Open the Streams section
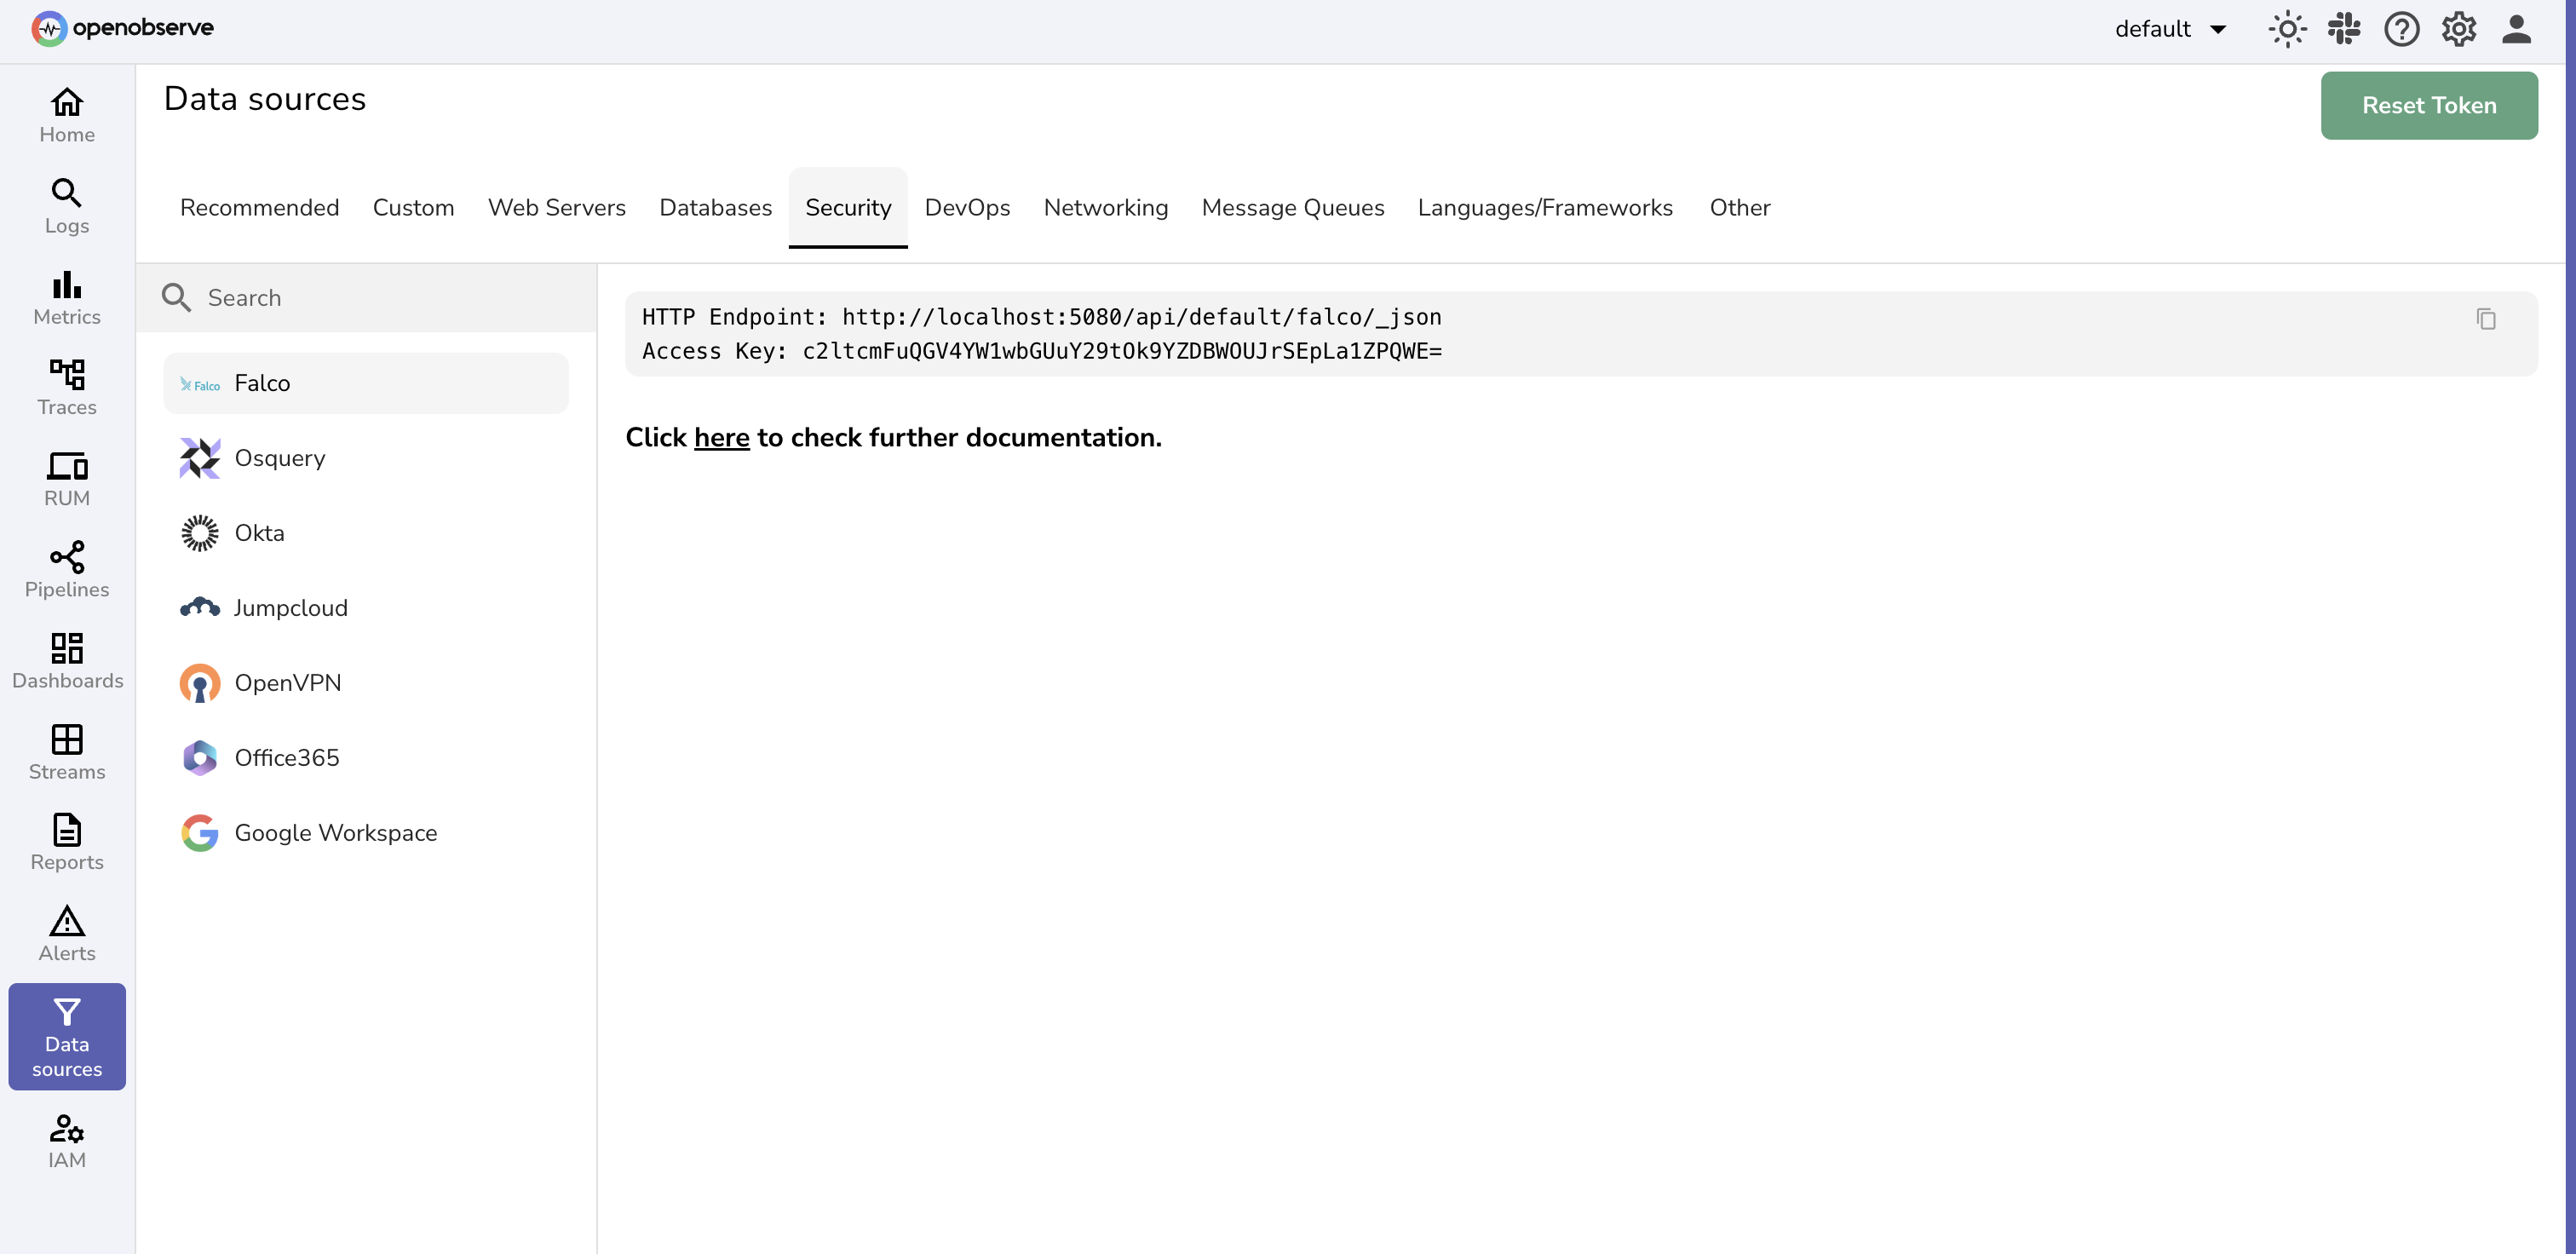The width and height of the screenshot is (2576, 1254). 66,750
